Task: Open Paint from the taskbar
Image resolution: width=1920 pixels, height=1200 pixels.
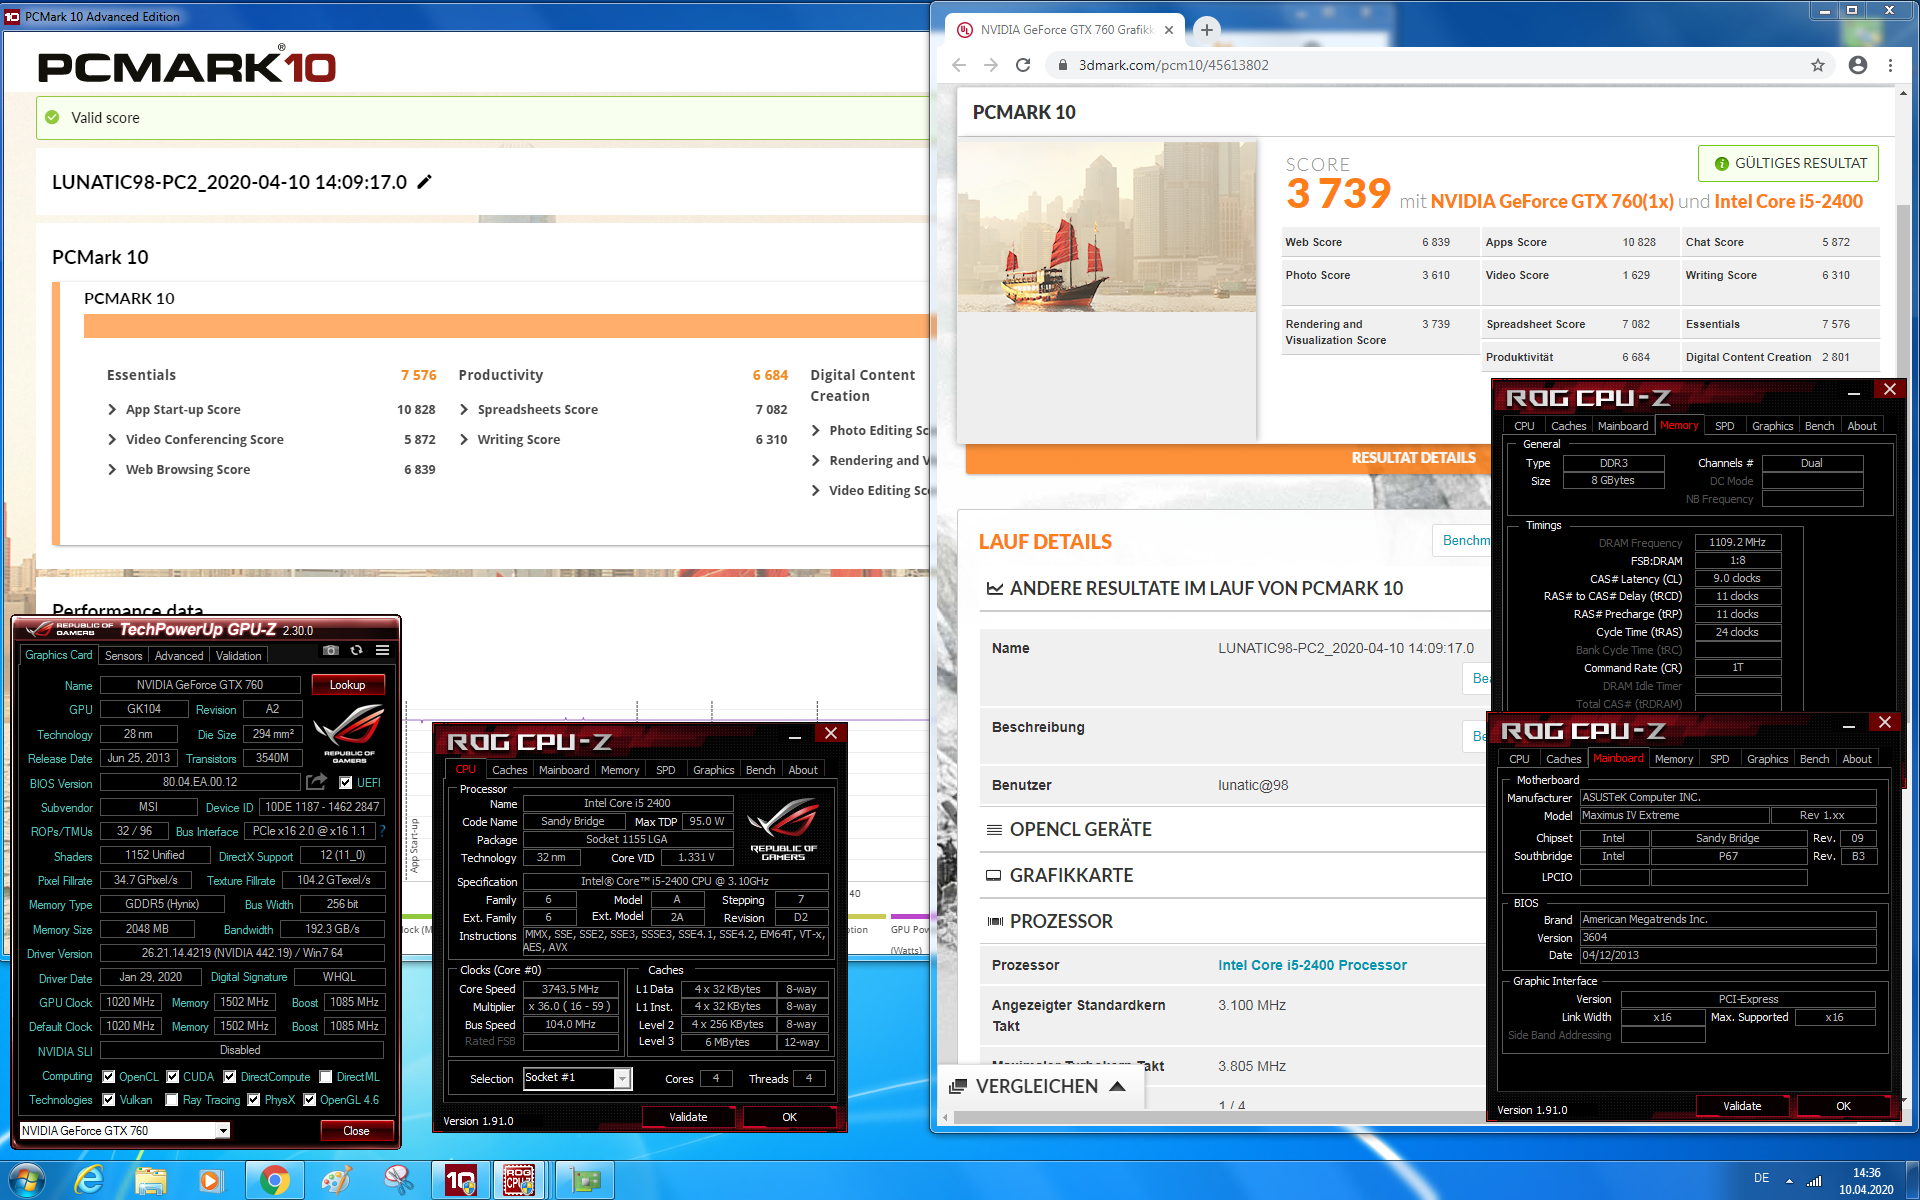Action: click(x=336, y=1180)
